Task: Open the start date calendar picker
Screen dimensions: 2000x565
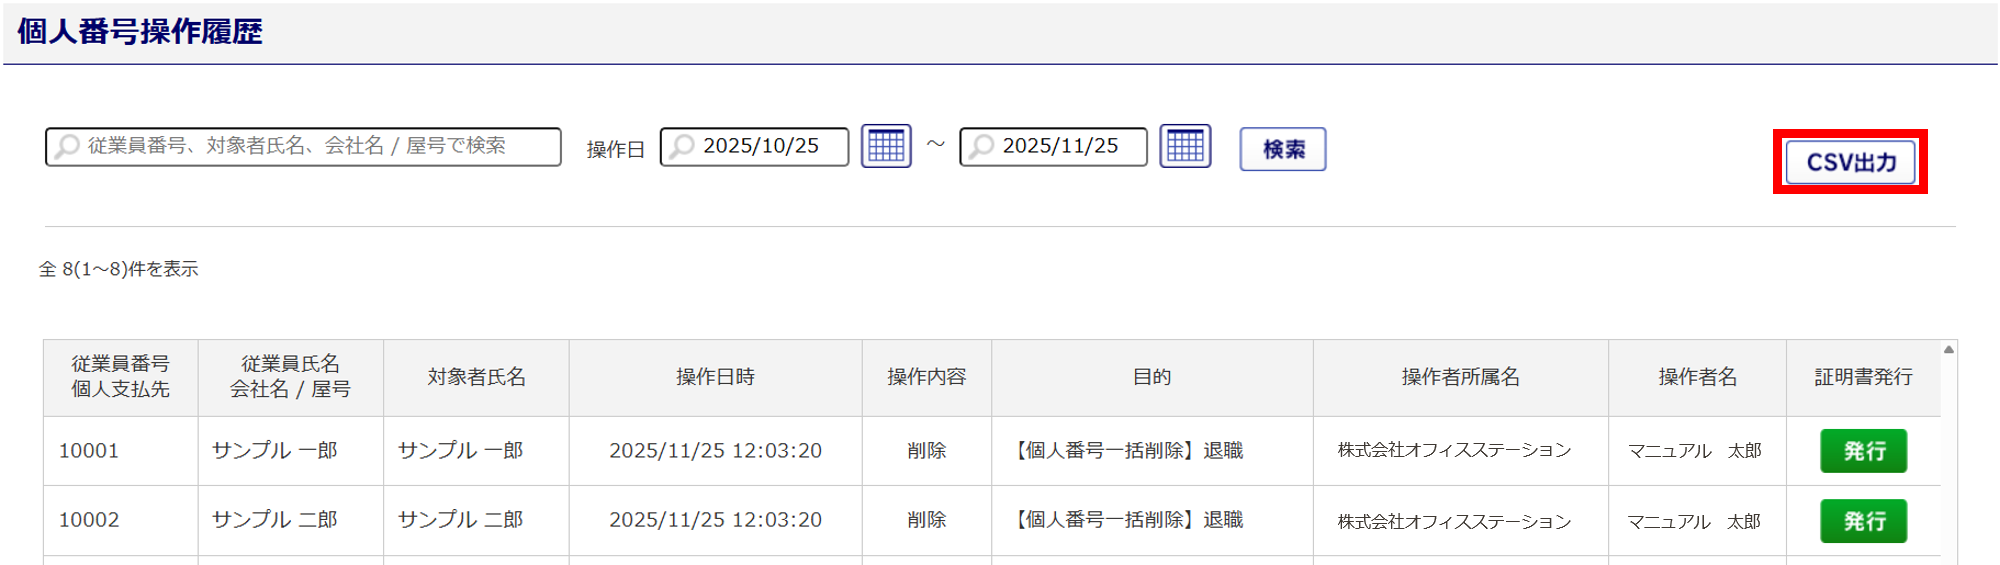Action: pyautogui.click(x=886, y=147)
